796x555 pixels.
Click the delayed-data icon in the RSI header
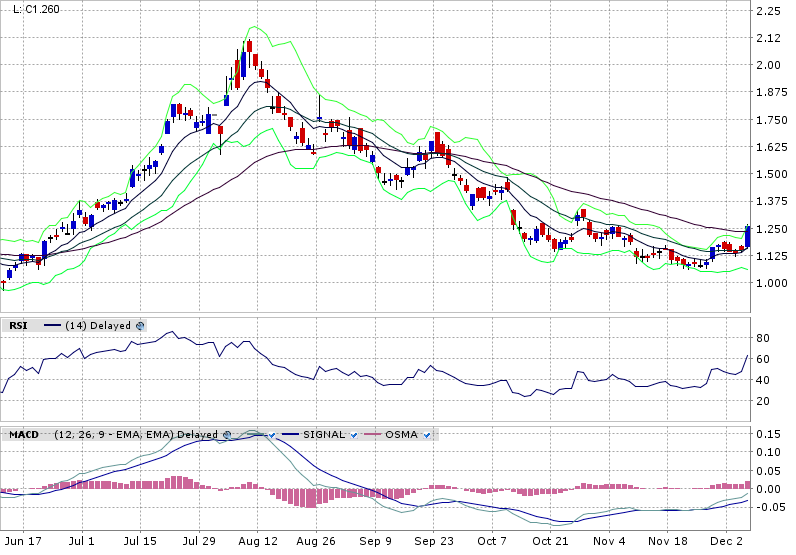point(140,325)
